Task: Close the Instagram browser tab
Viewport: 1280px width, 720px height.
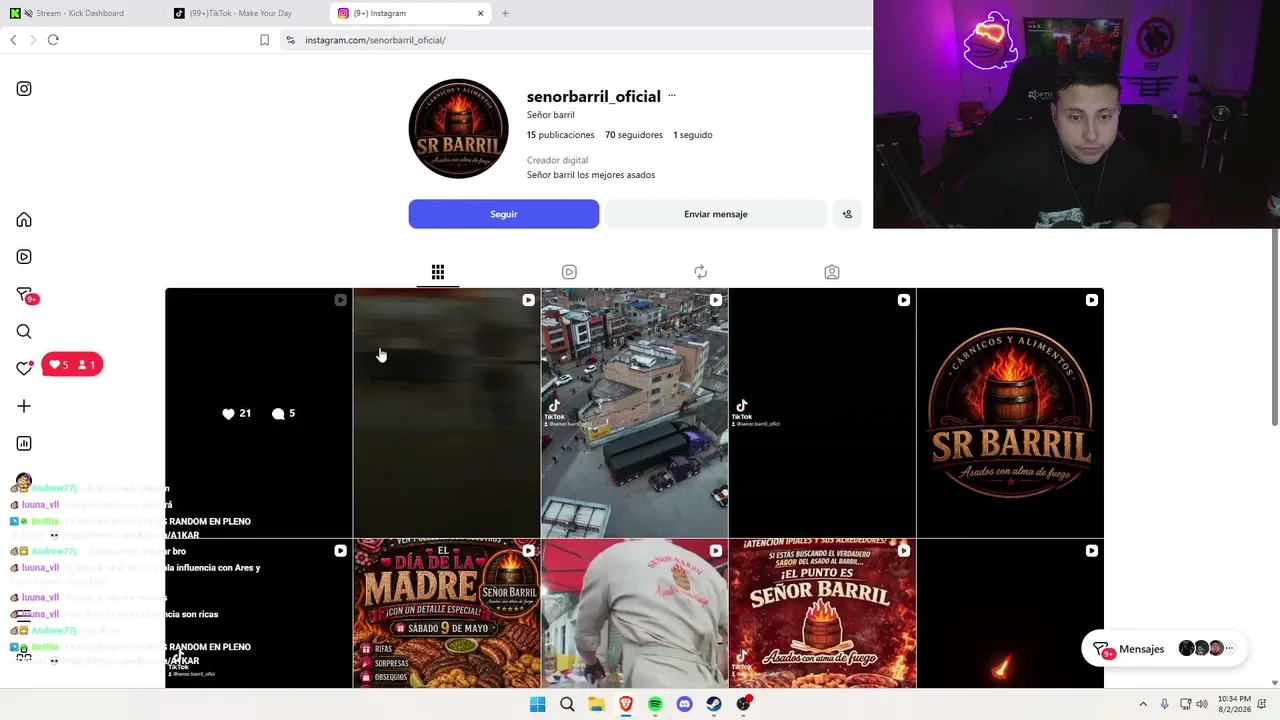Action: 480,13
